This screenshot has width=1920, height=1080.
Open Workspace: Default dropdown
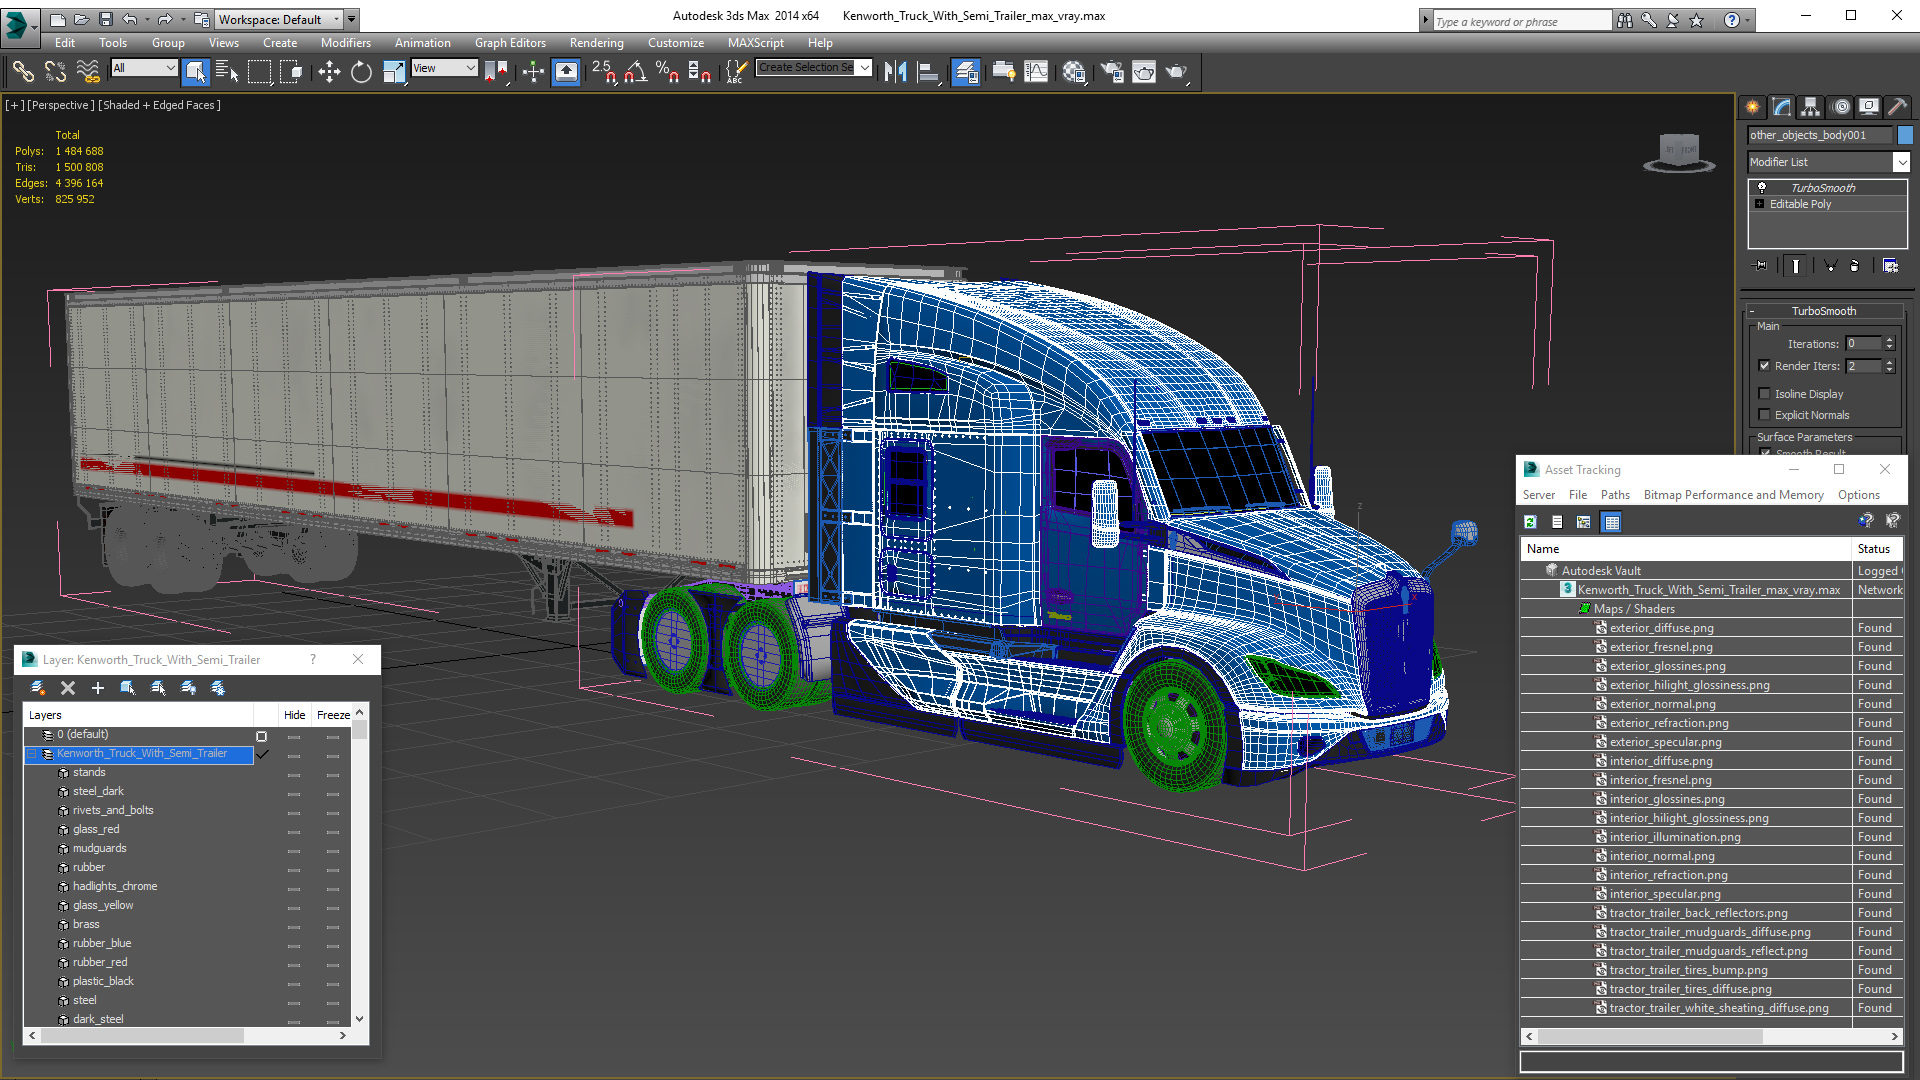pos(280,19)
